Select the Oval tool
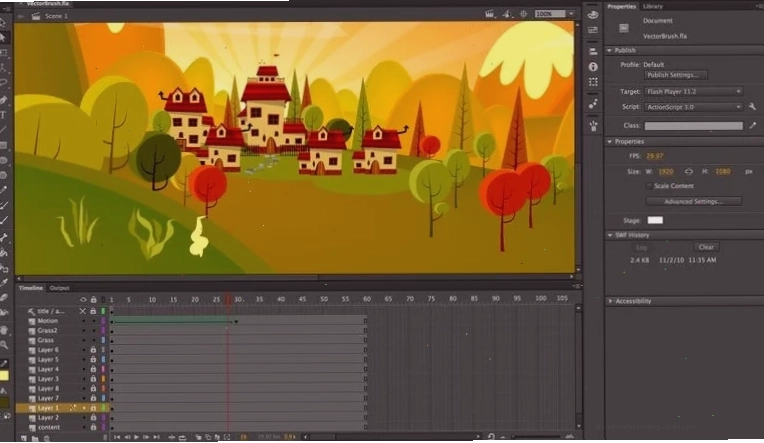 3,160
